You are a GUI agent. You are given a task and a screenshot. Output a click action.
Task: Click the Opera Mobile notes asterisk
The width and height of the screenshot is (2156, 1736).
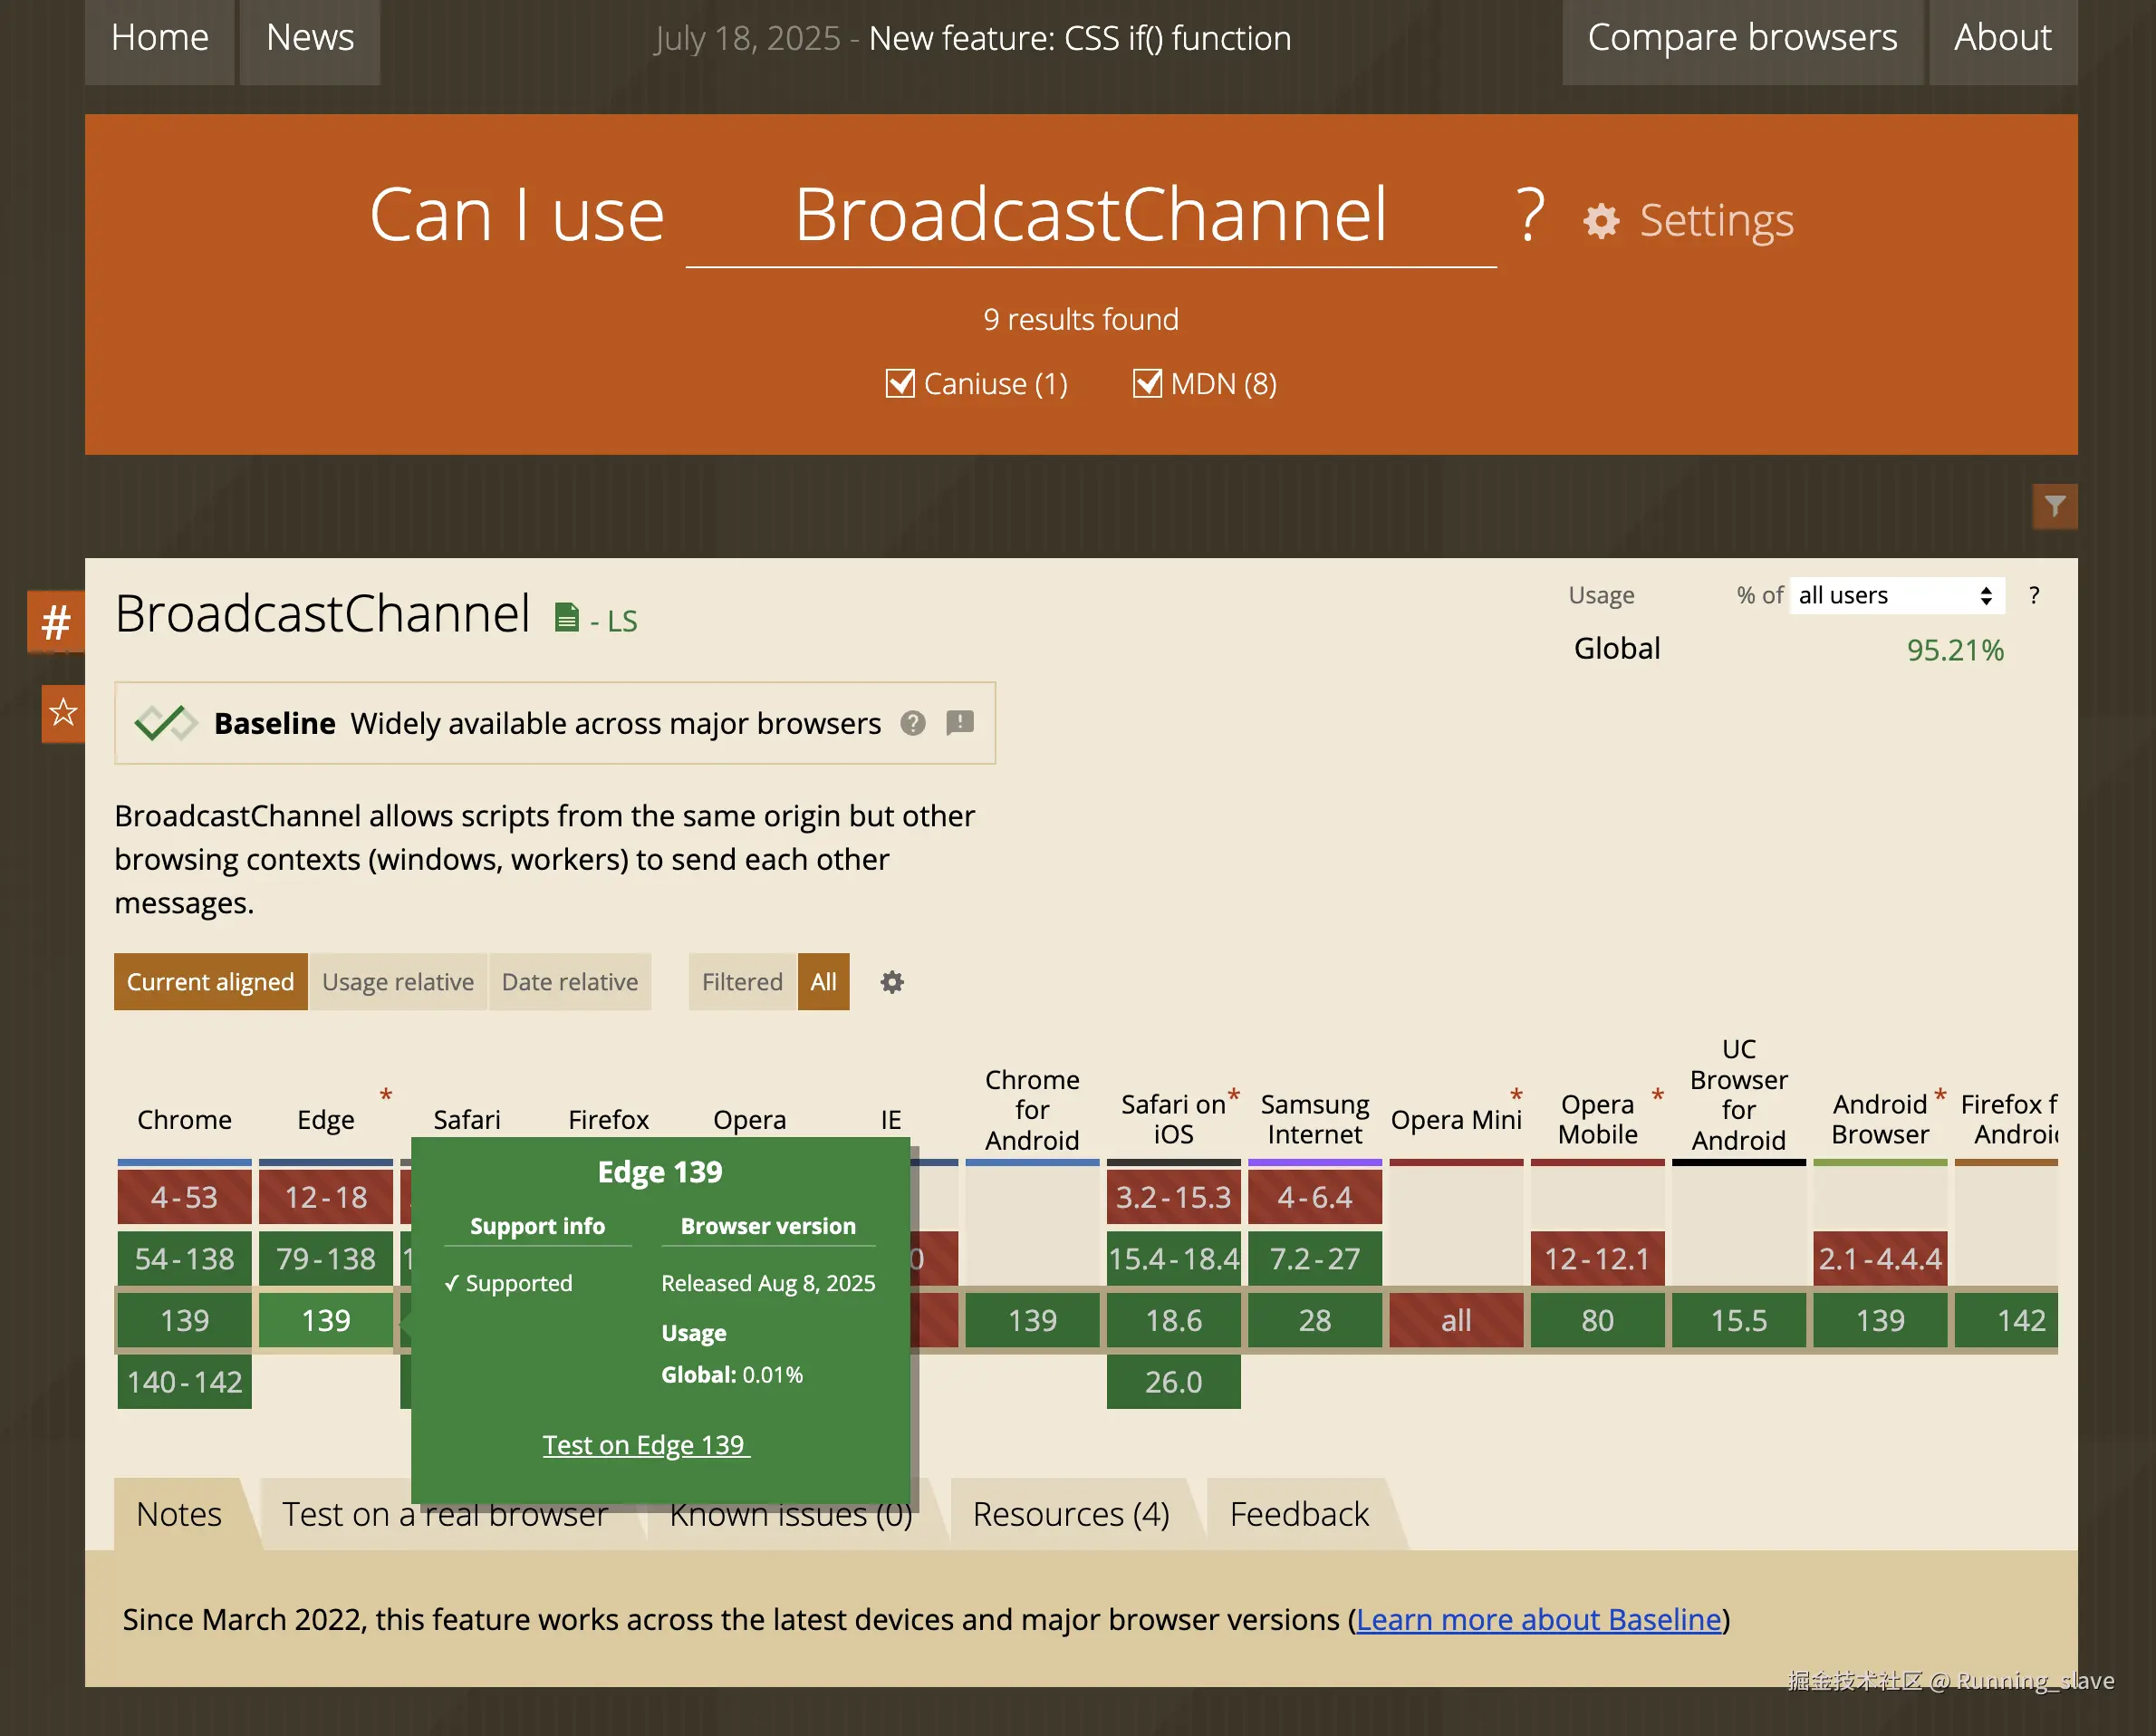click(x=1658, y=1096)
